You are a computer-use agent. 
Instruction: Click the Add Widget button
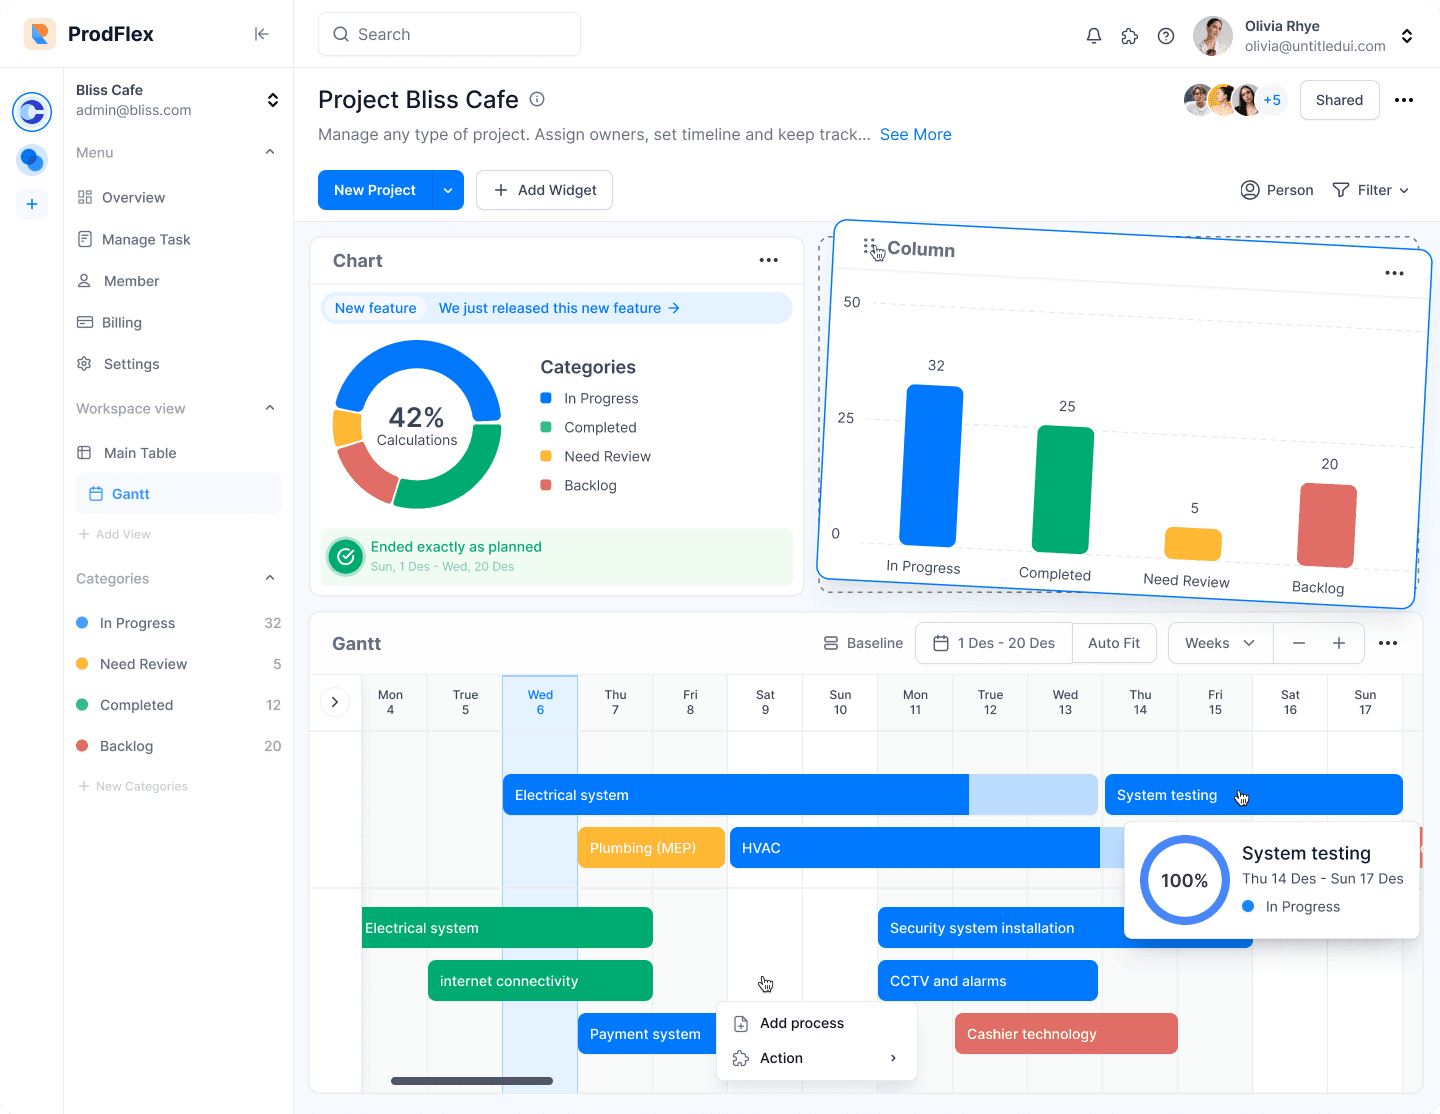pos(544,190)
